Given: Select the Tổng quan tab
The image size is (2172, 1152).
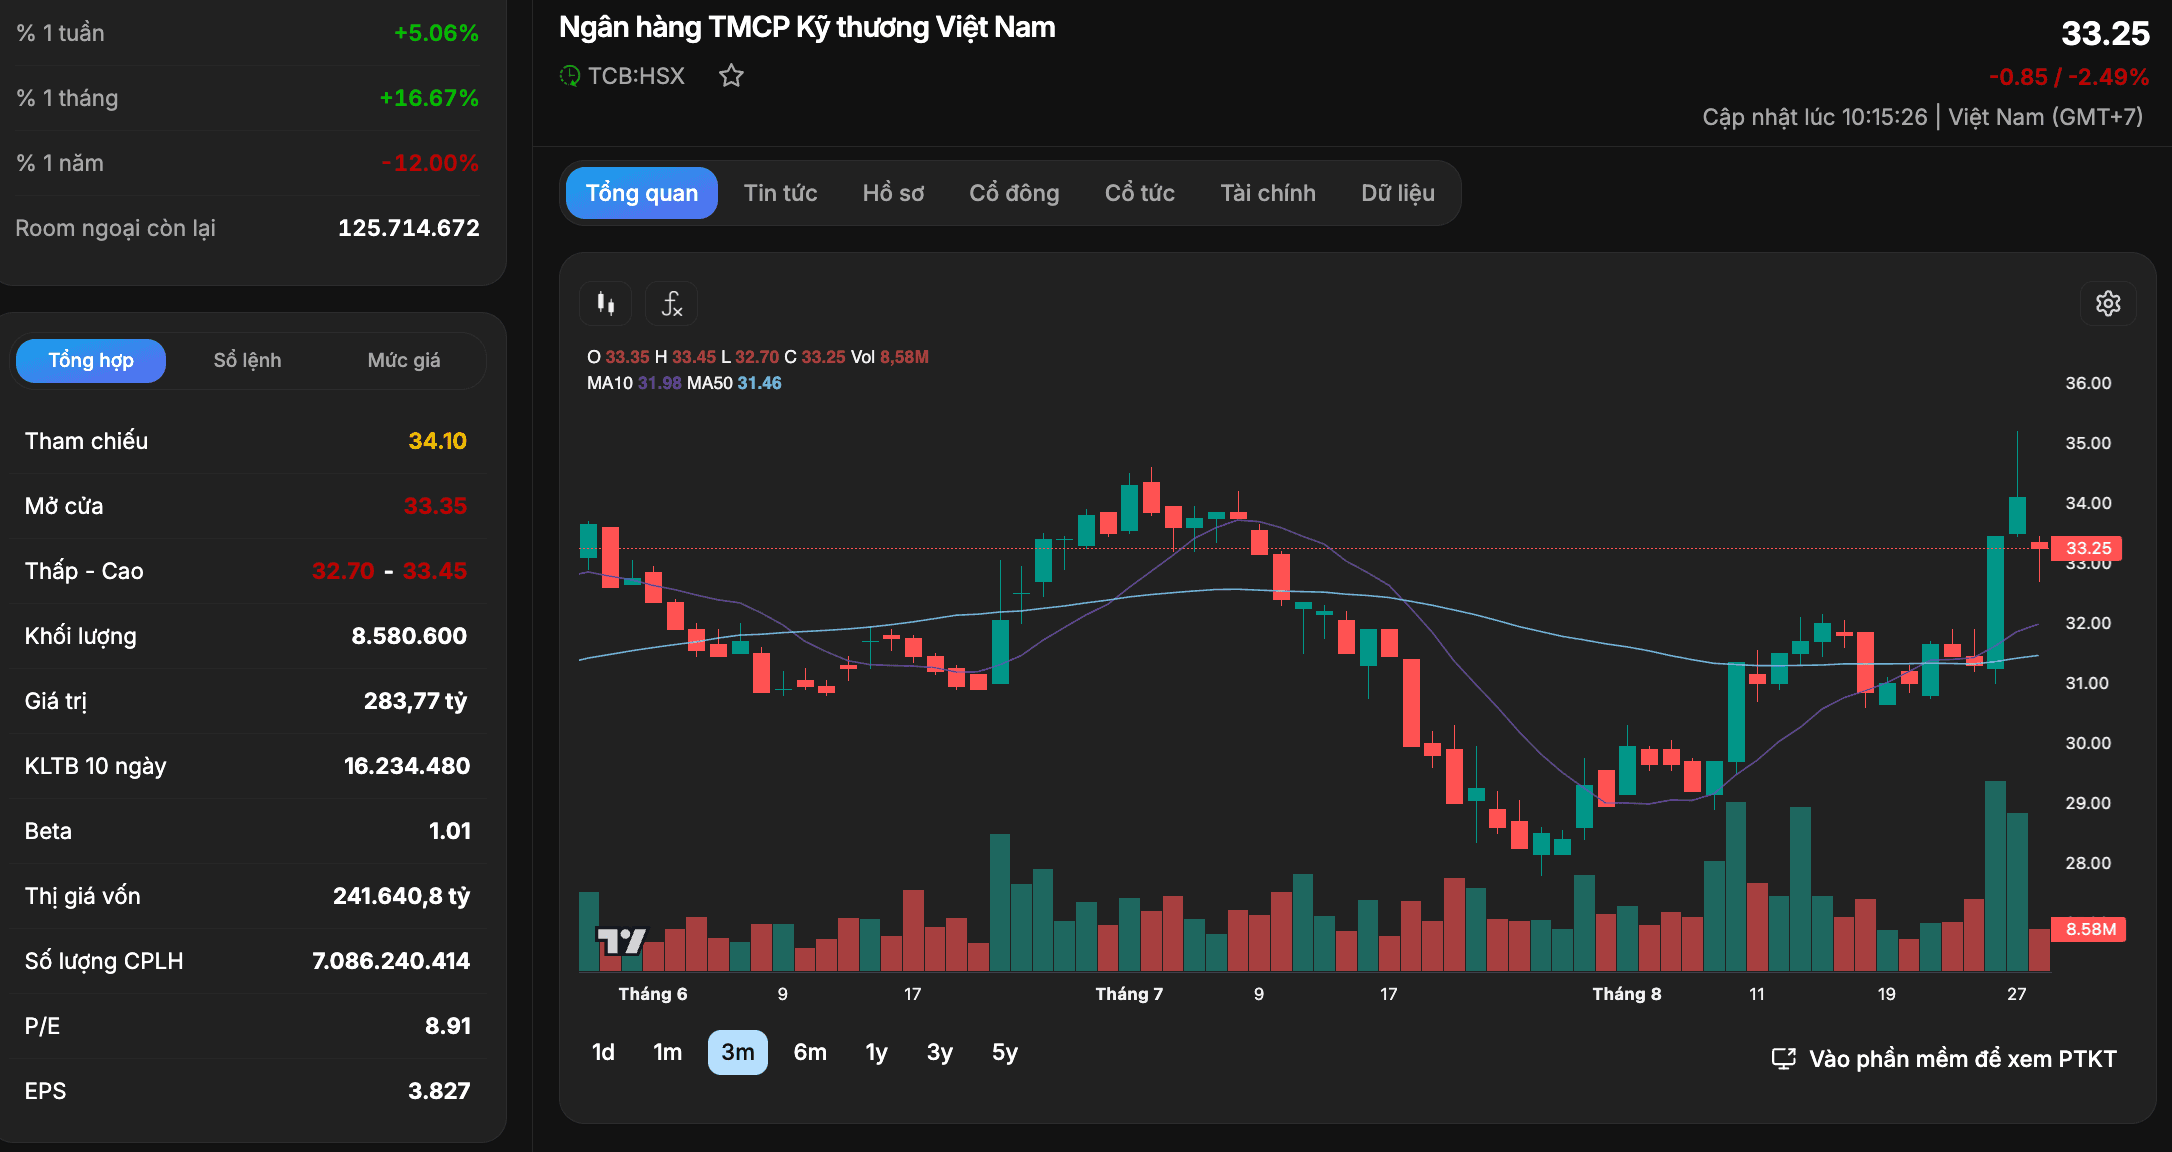Looking at the screenshot, I should [x=642, y=193].
